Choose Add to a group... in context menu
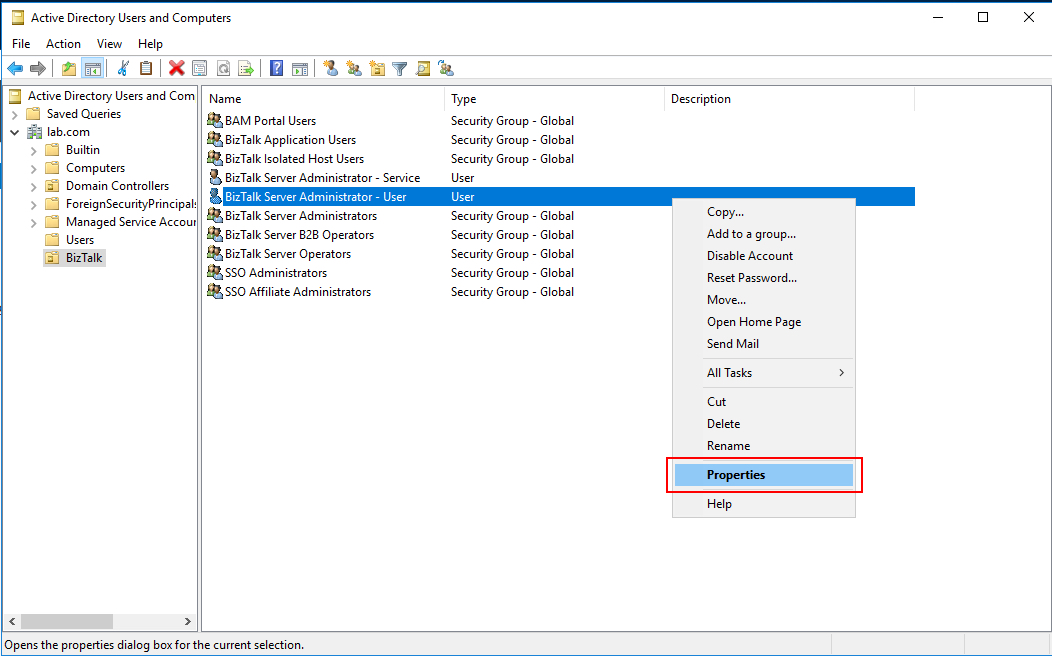 pyautogui.click(x=764, y=234)
